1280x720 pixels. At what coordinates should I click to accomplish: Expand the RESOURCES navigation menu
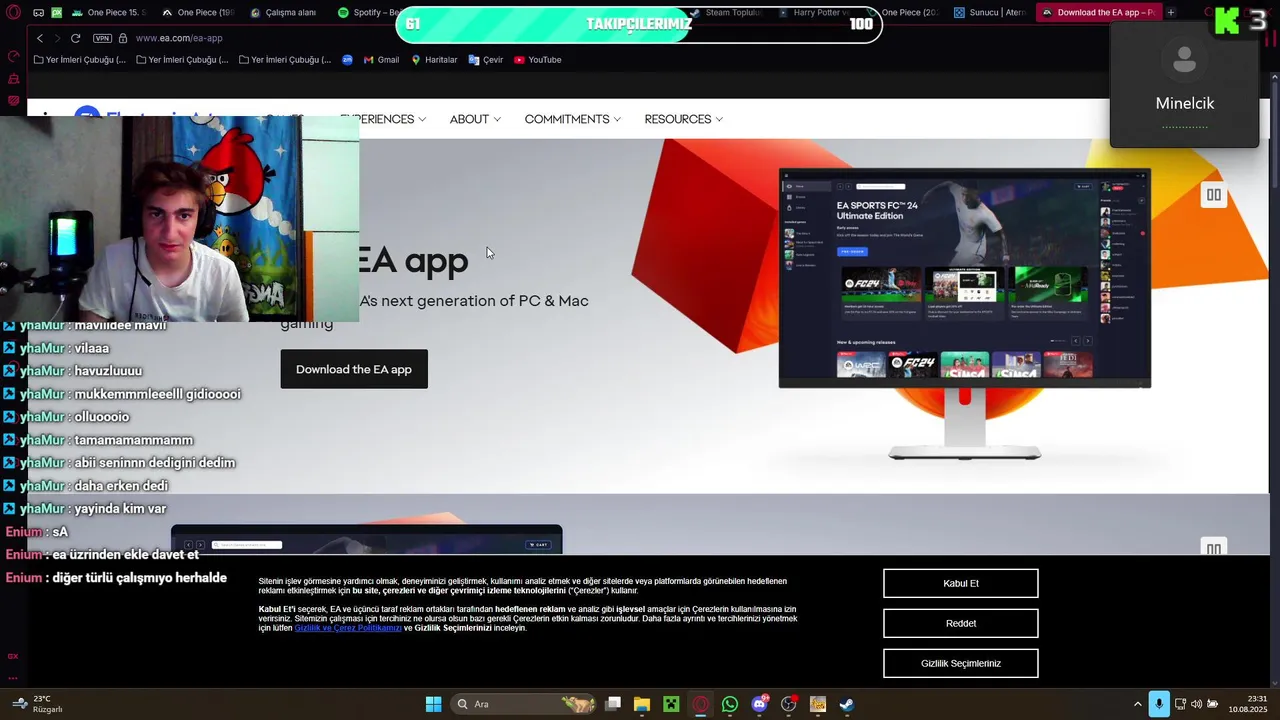coord(683,119)
